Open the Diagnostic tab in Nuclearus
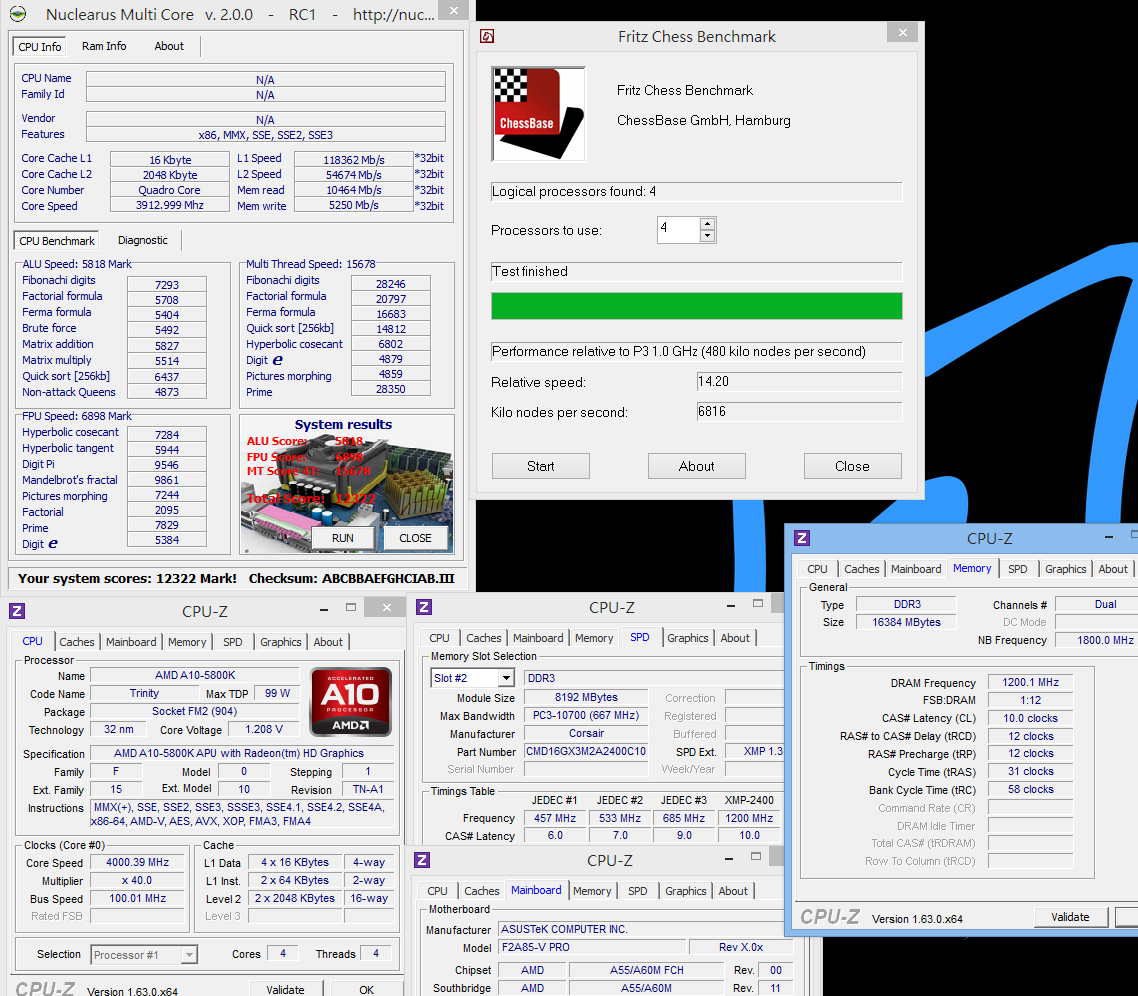1138x996 pixels. click(x=142, y=240)
